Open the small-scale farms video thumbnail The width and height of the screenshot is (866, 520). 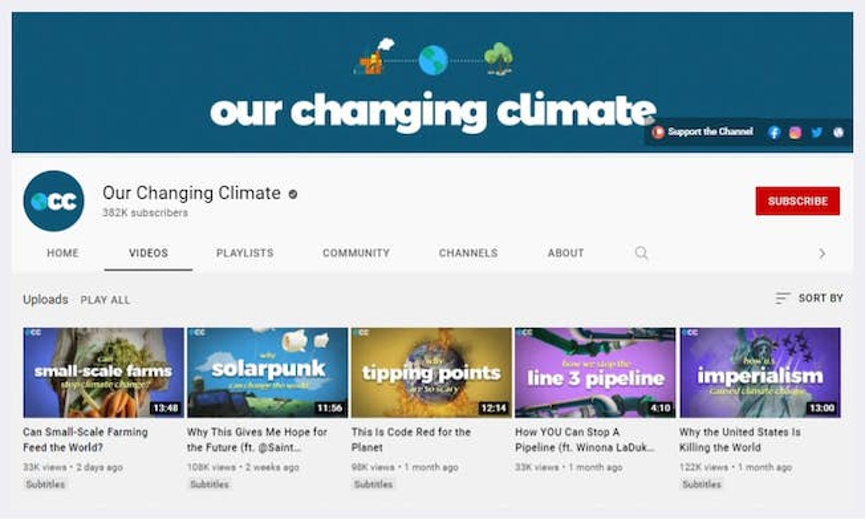click(x=103, y=373)
